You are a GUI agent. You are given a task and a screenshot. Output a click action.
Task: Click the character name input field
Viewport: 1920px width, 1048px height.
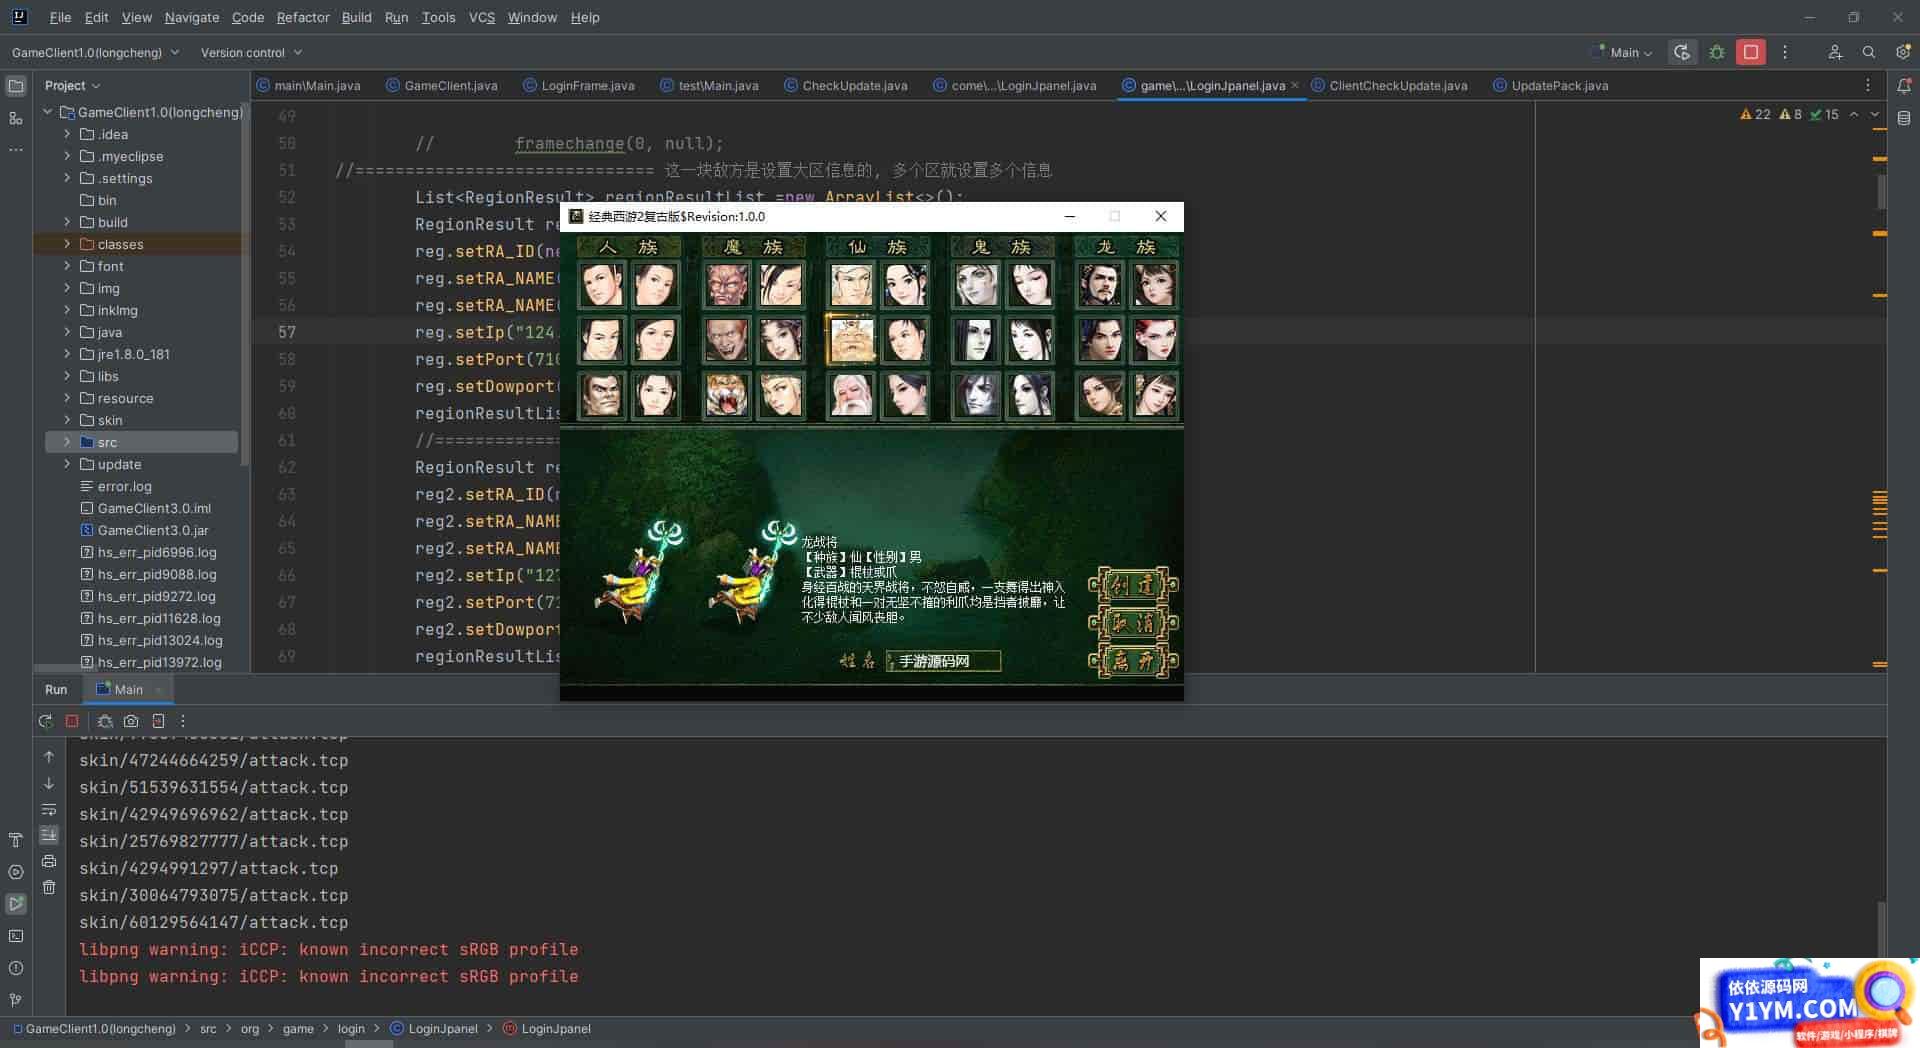(943, 661)
